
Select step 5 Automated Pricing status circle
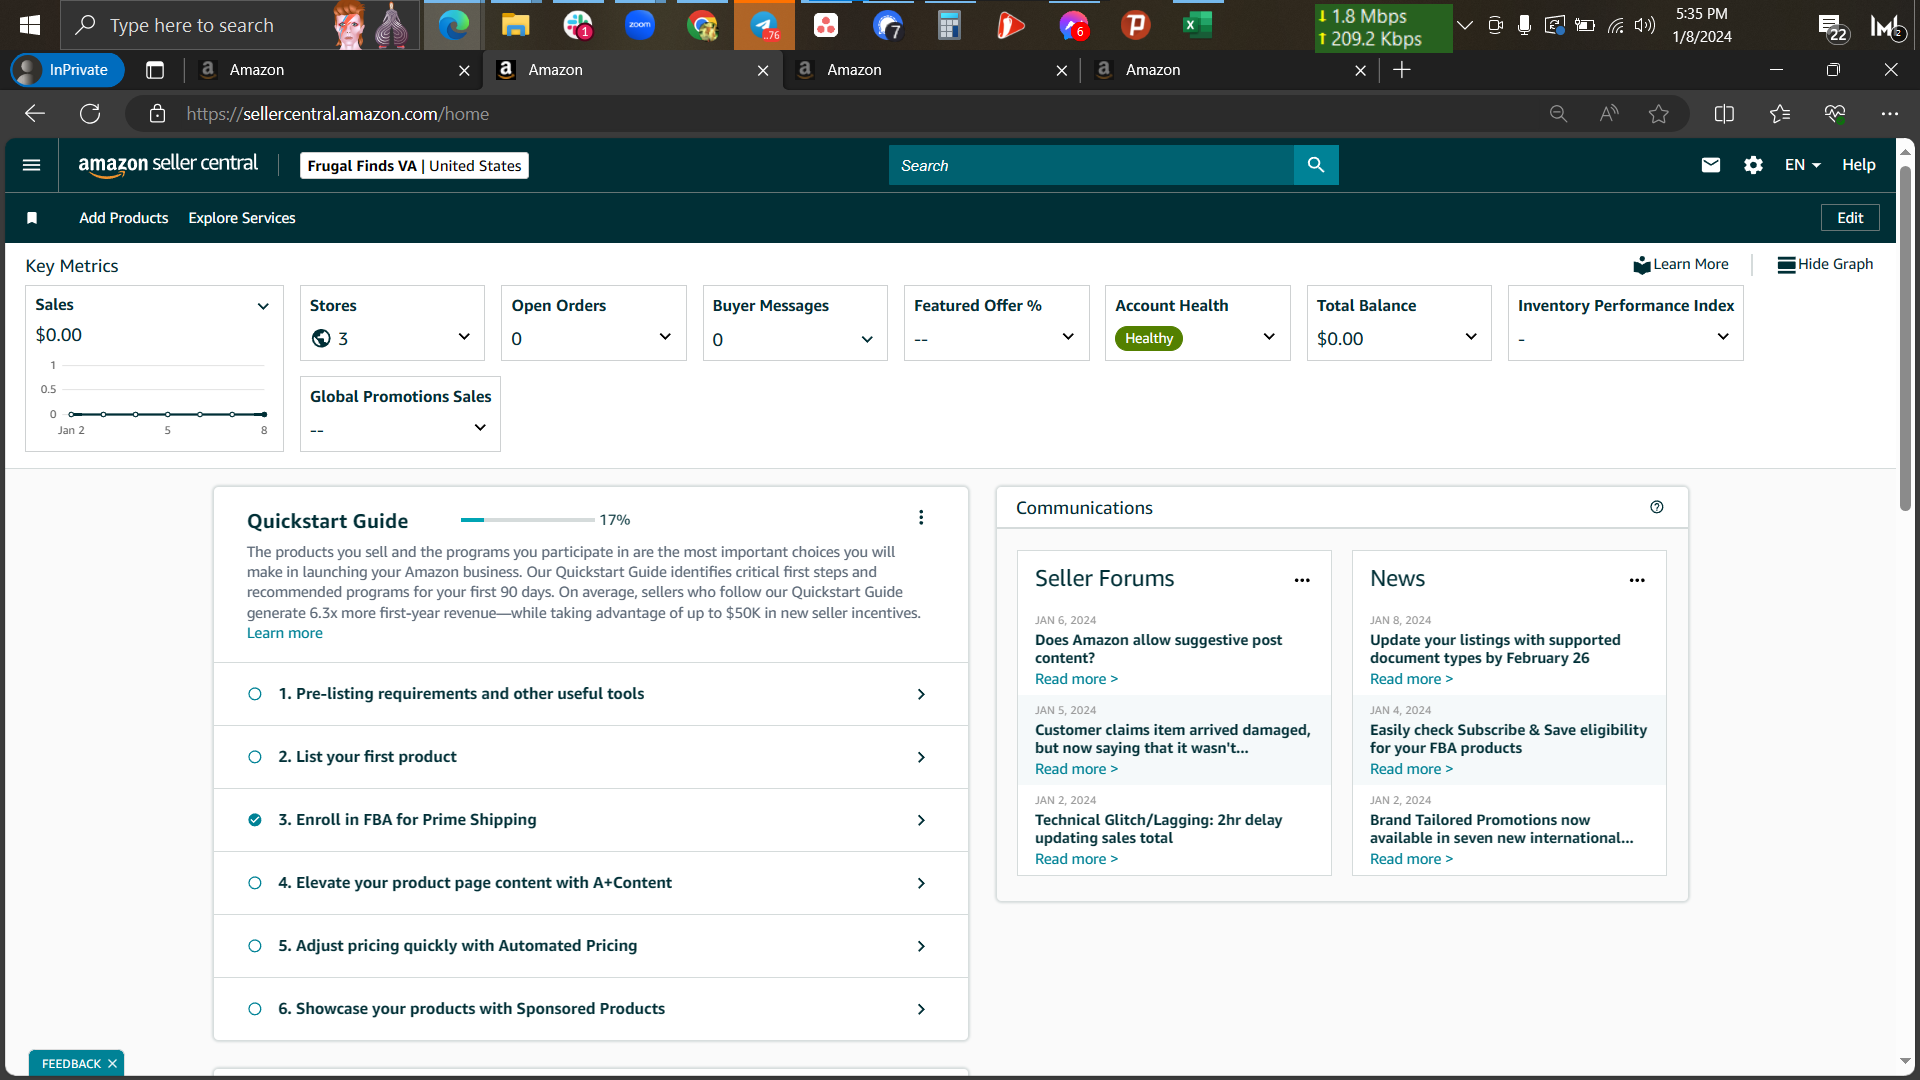pyautogui.click(x=255, y=946)
